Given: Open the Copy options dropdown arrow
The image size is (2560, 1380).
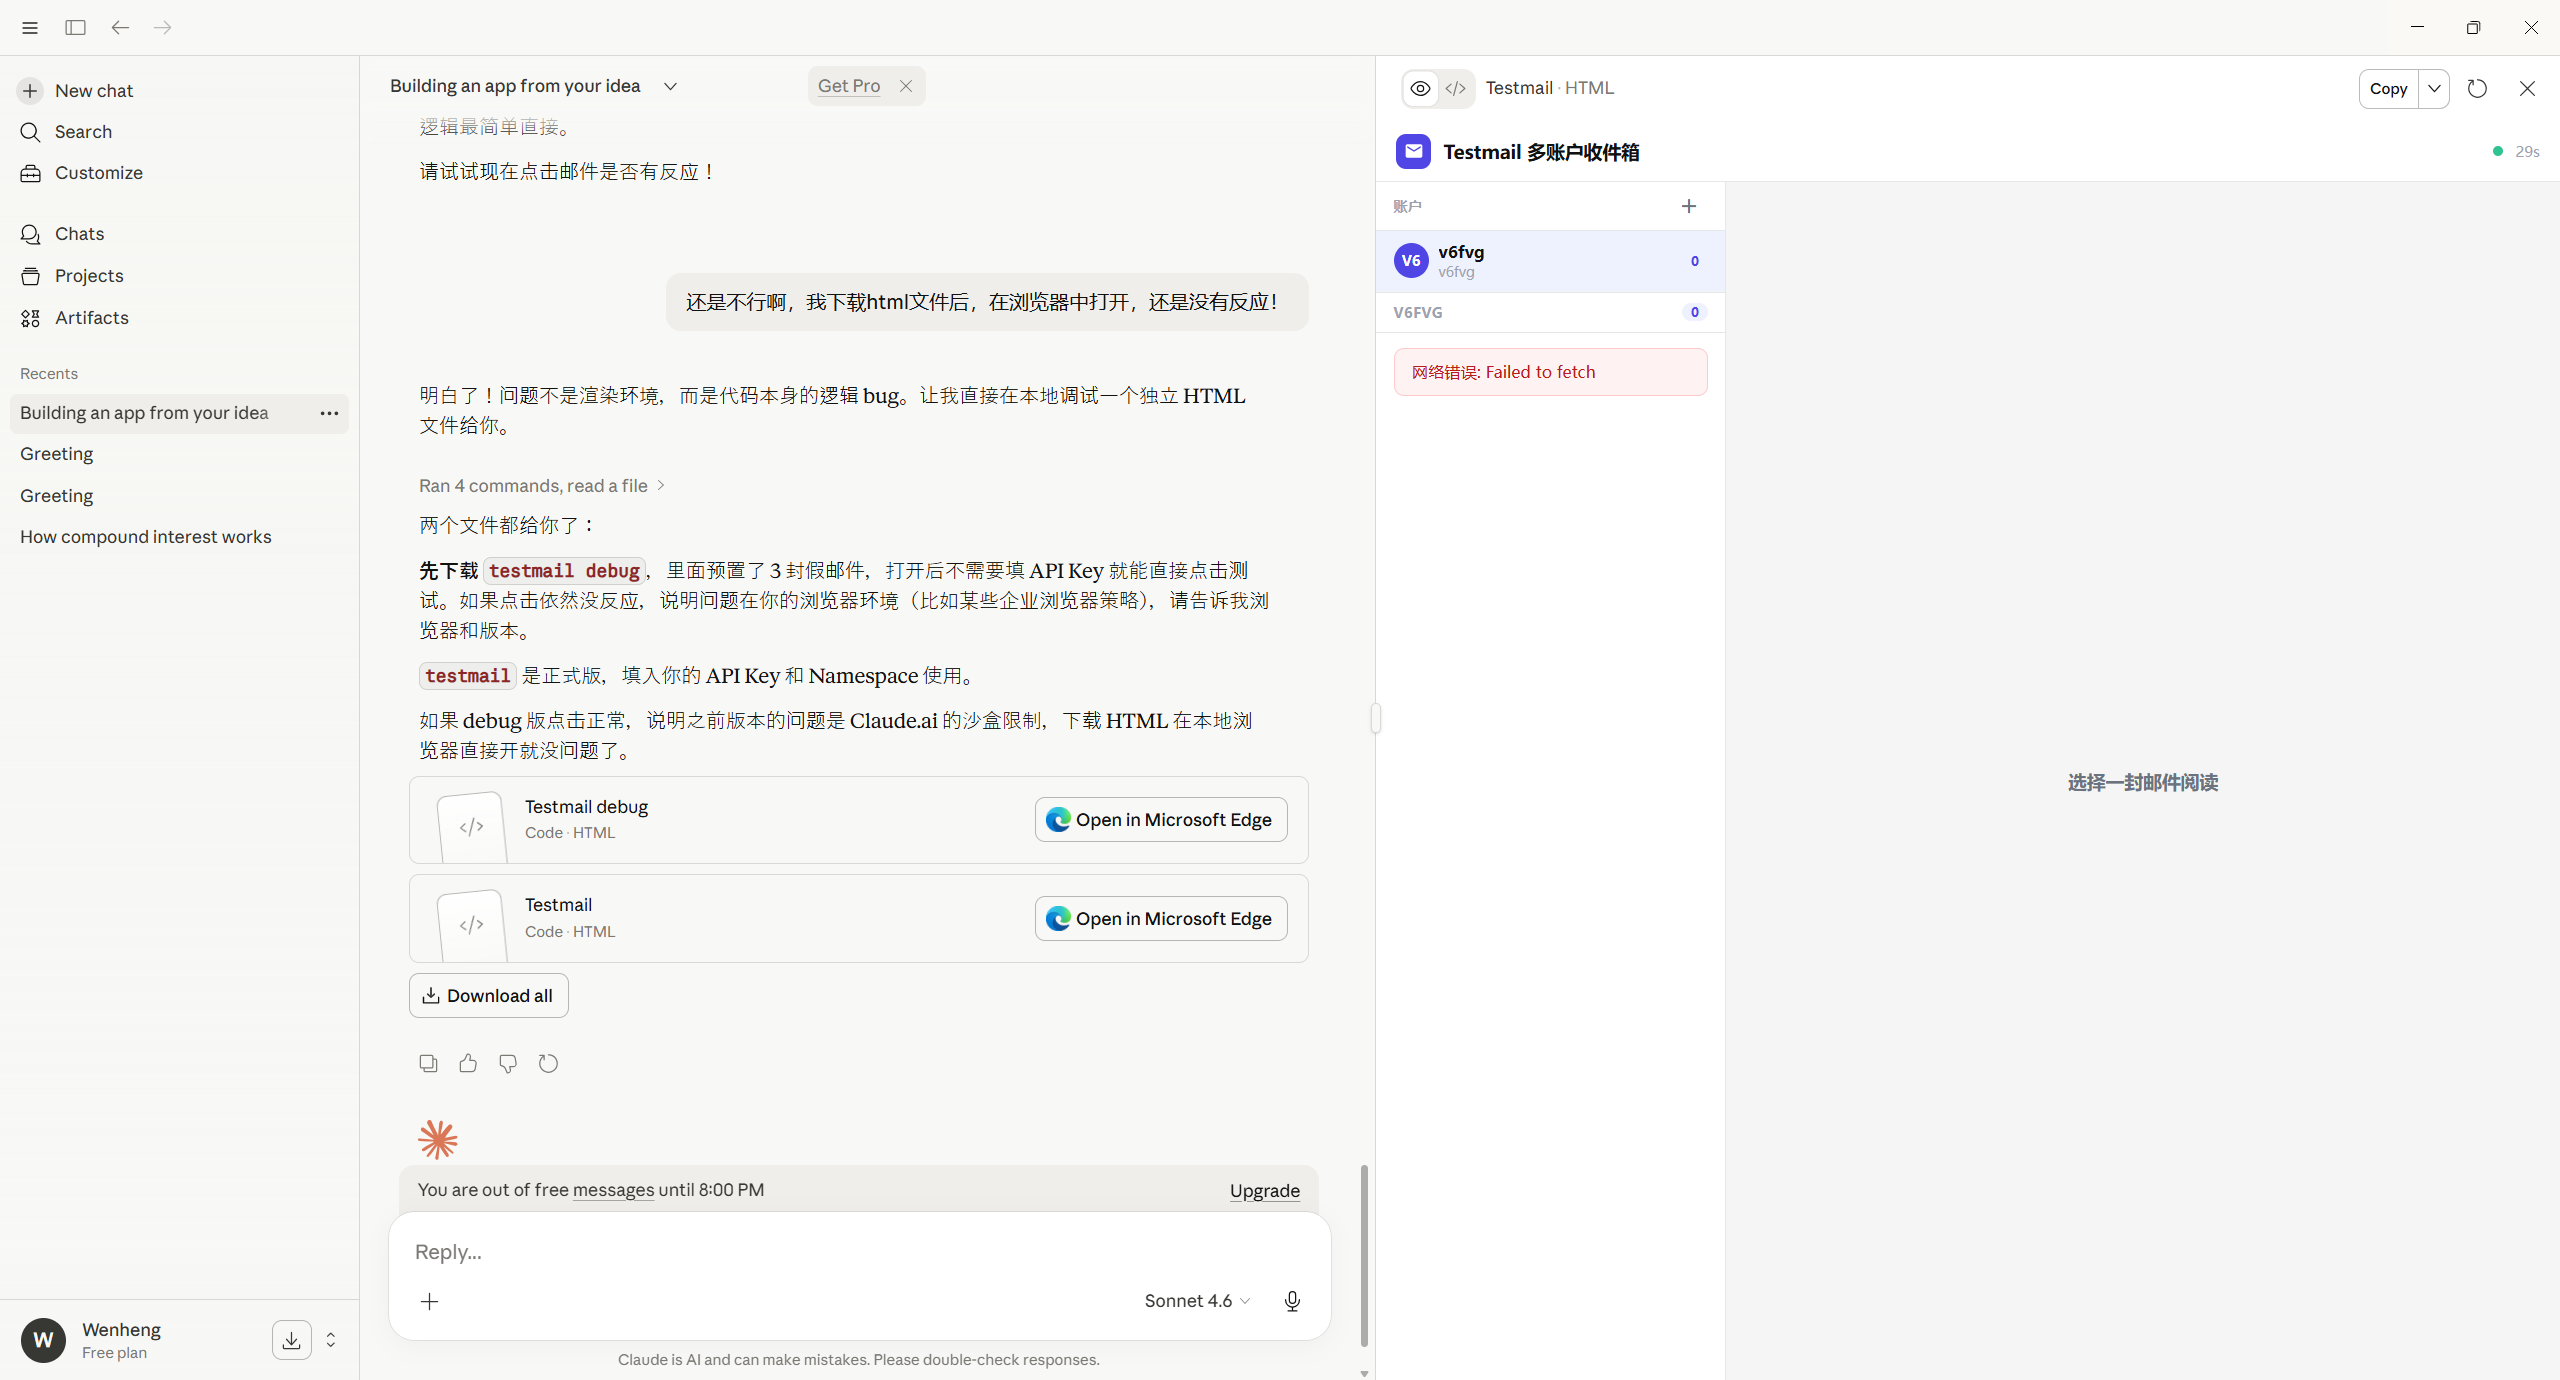Looking at the screenshot, I should click(2434, 88).
